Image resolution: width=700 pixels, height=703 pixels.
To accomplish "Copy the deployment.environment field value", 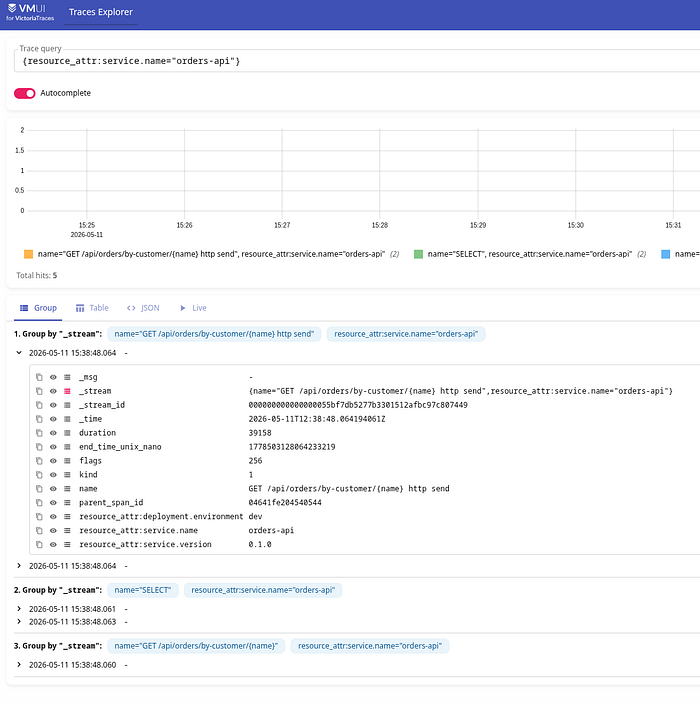I will point(39,516).
